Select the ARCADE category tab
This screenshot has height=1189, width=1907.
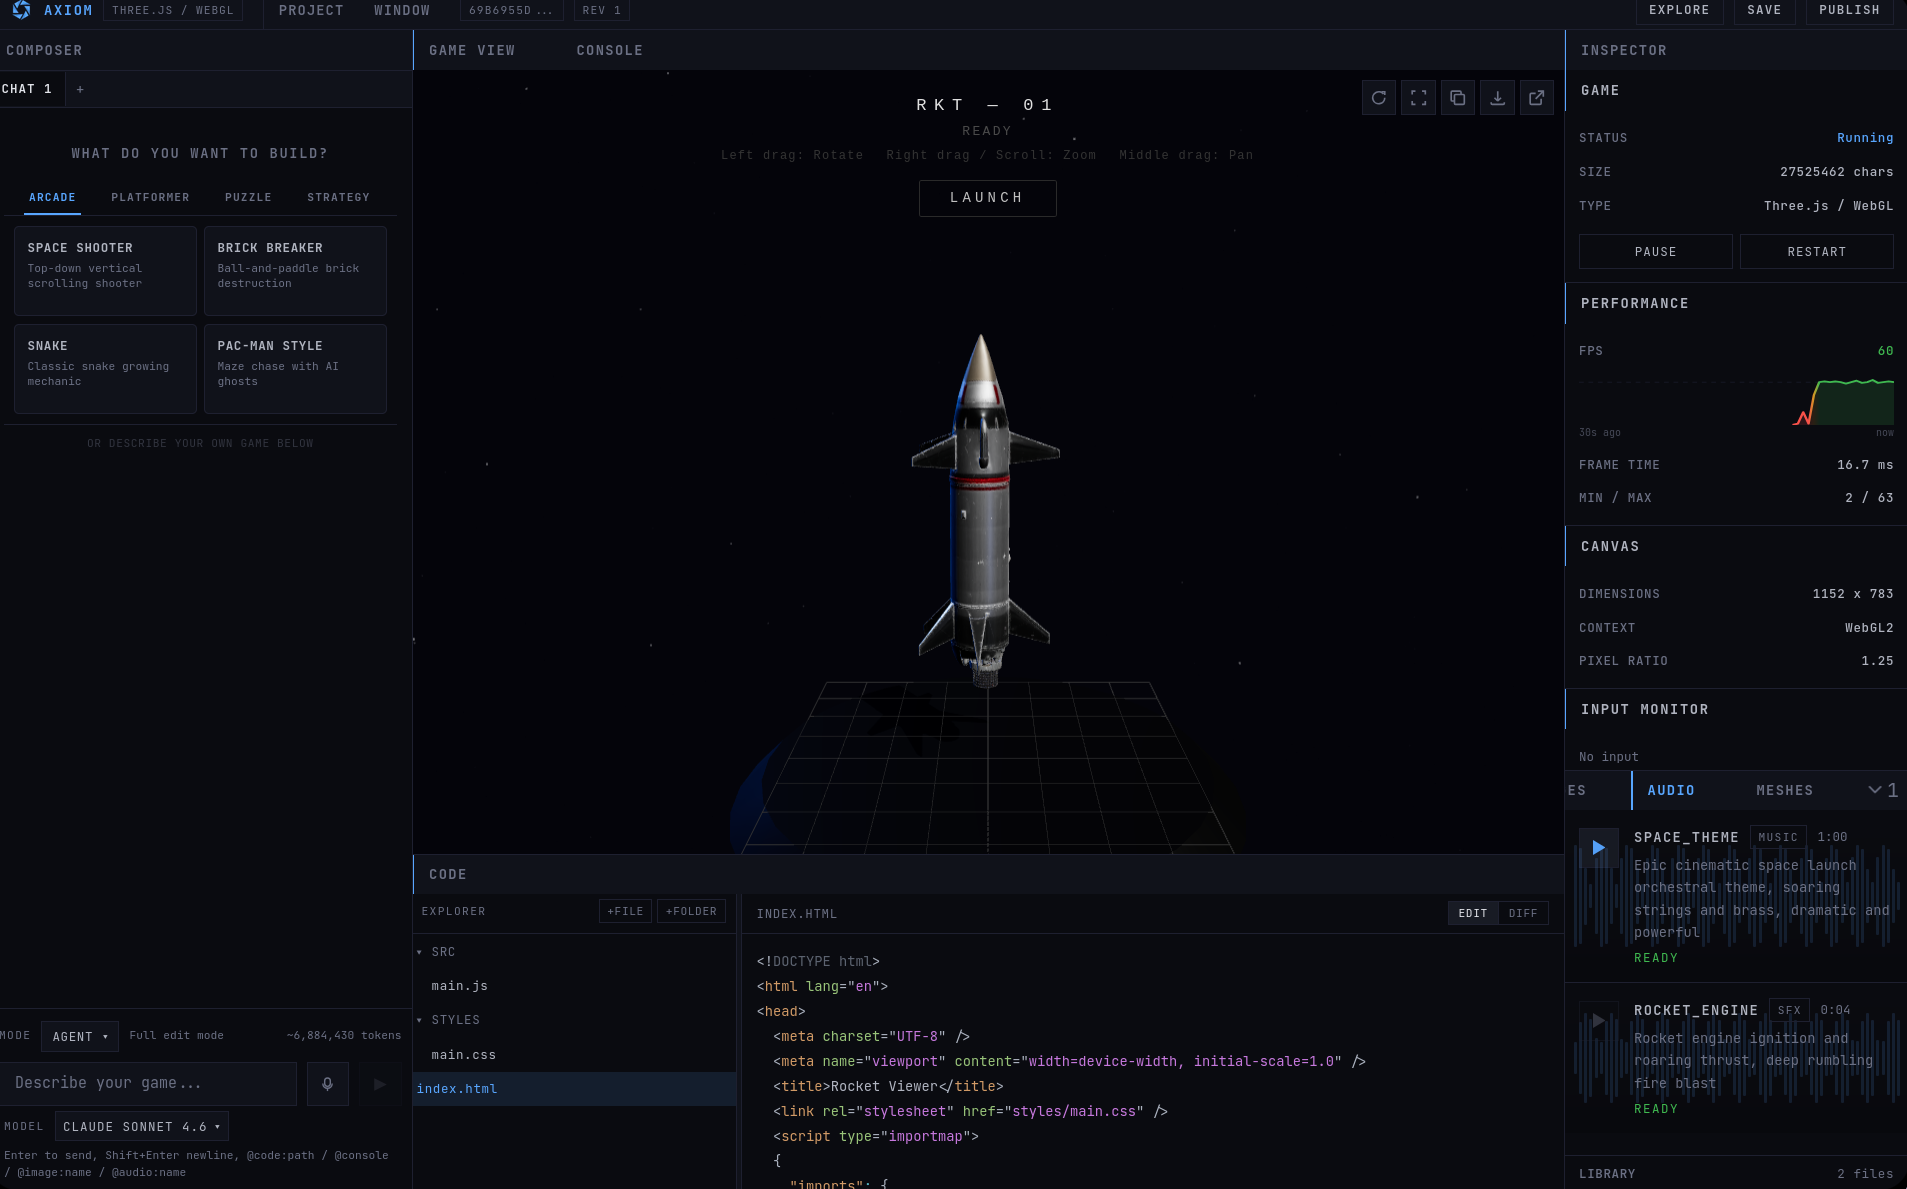click(x=52, y=198)
